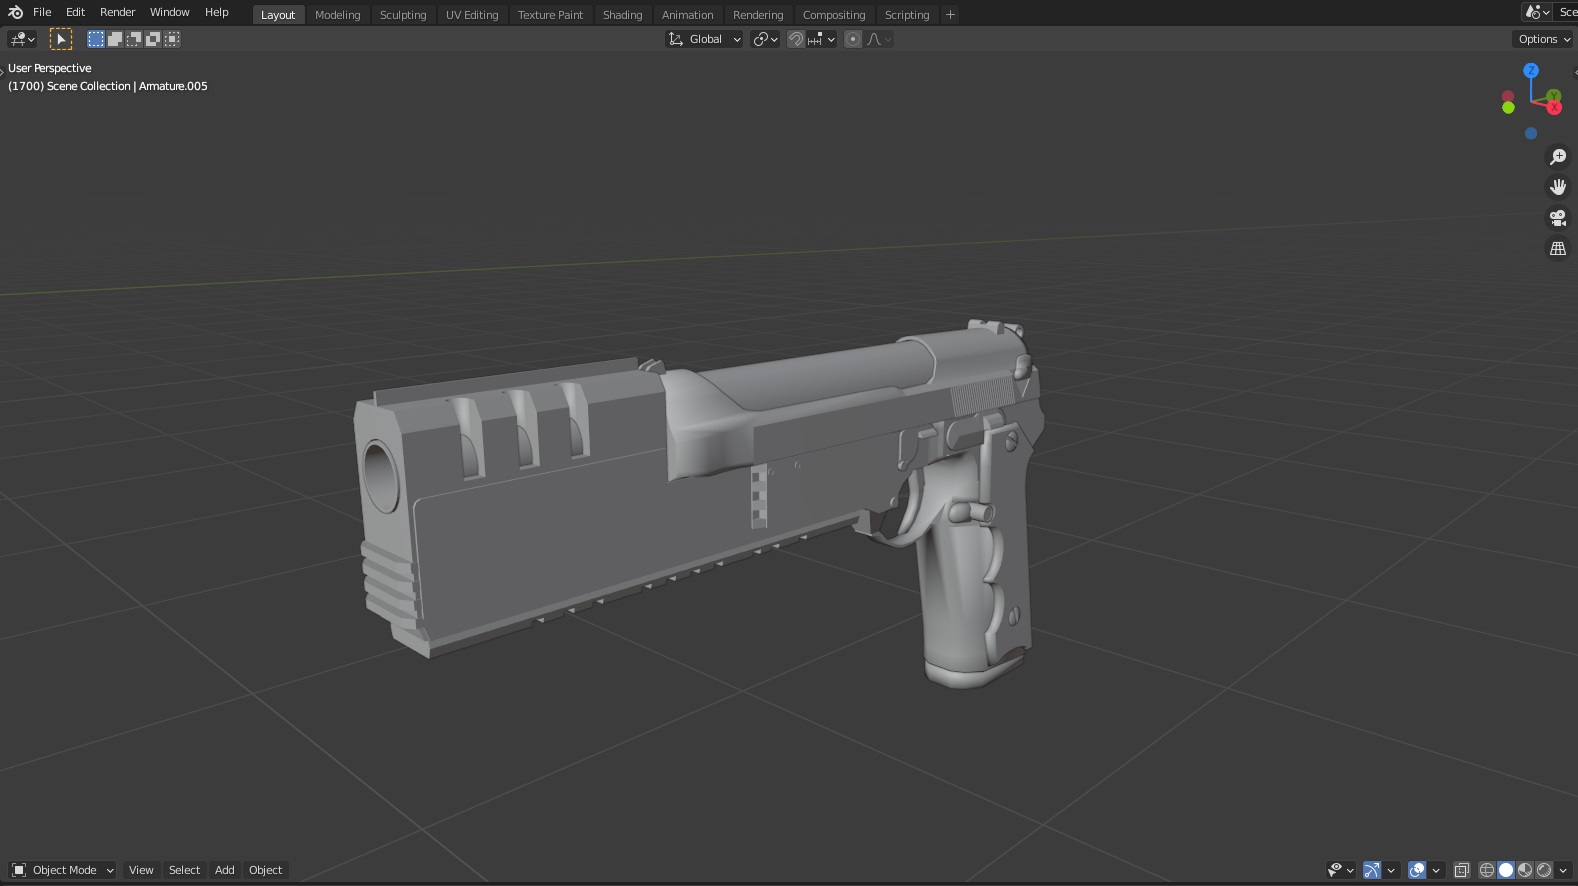
Task: Toggle snapping magnet button
Action: point(796,39)
